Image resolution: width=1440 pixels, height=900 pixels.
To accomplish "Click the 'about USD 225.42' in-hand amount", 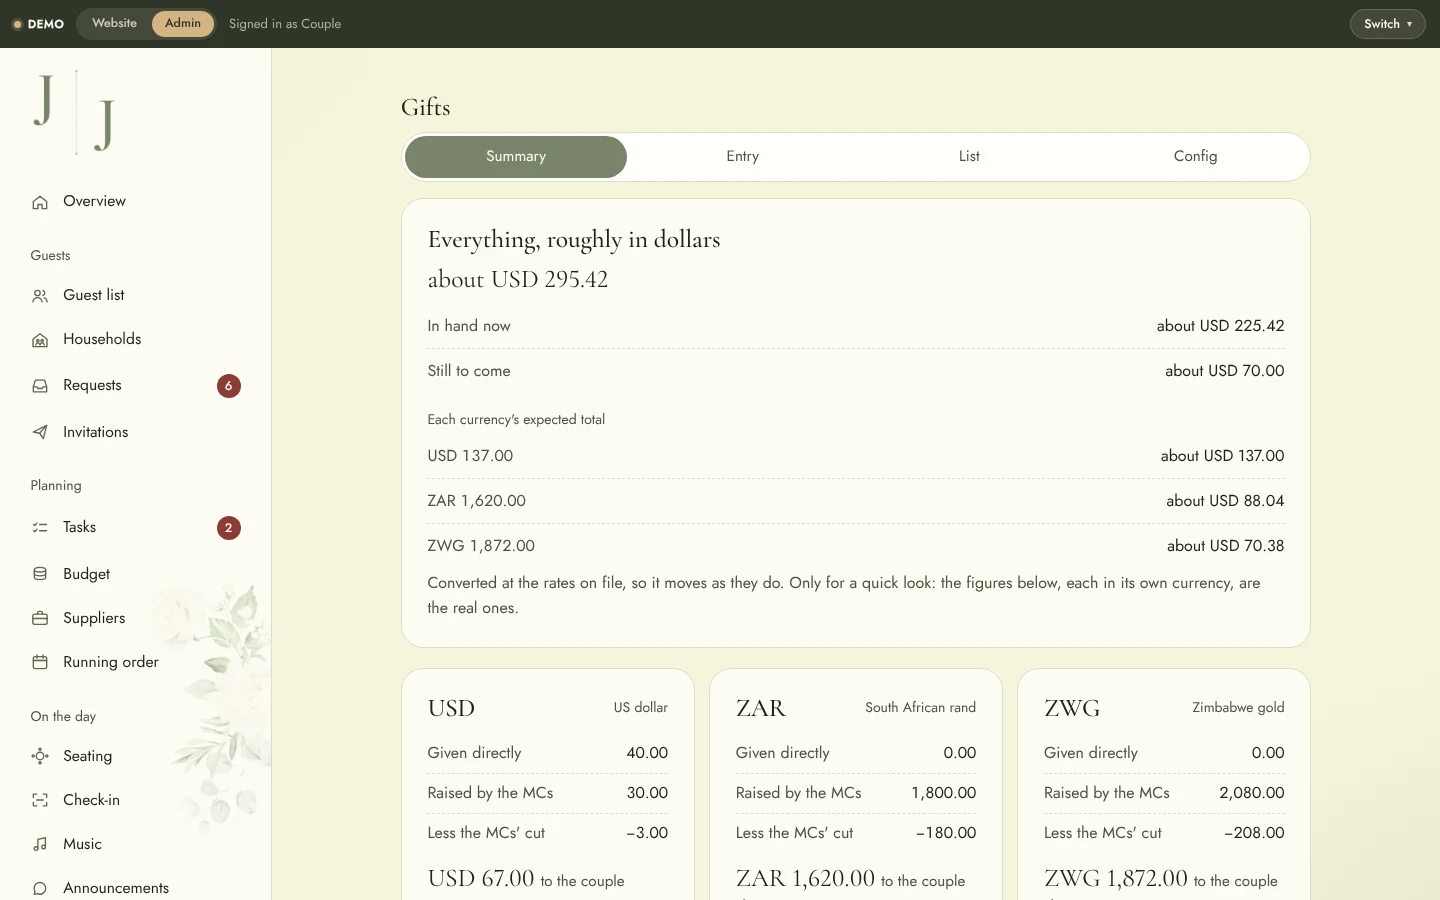I will [1220, 326].
